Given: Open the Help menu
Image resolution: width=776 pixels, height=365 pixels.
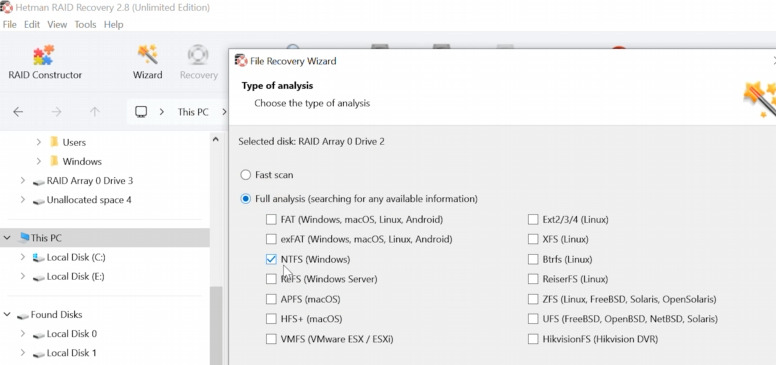Looking at the screenshot, I should 113,24.
